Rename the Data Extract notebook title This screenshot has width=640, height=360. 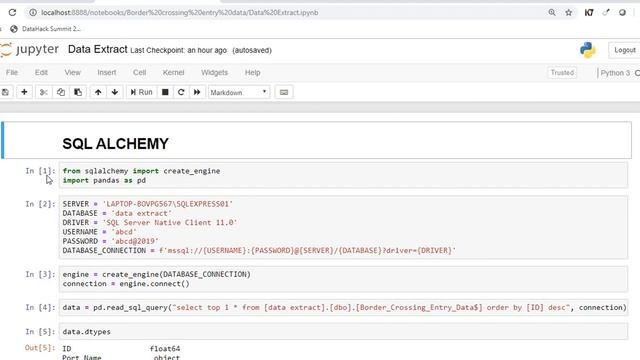tap(98, 49)
